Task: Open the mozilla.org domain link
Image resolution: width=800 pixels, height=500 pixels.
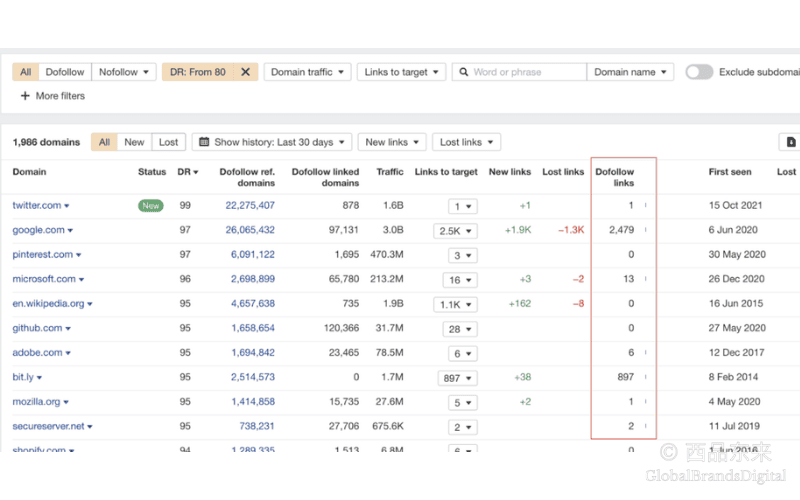Action: coord(36,402)
